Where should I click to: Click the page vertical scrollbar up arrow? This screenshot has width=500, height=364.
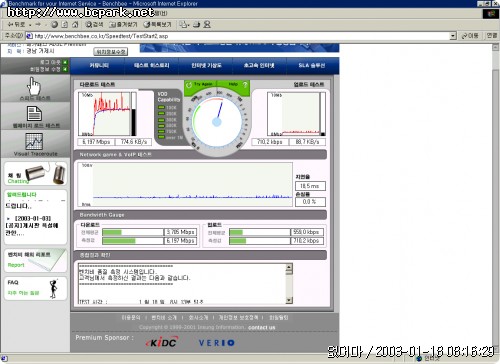click(496, 47)
